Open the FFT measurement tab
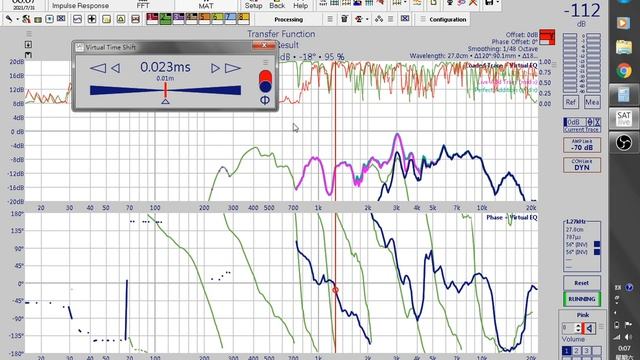The width and height of the screenshot is (640, 360). pyautogui.click(x=143, y=5)
